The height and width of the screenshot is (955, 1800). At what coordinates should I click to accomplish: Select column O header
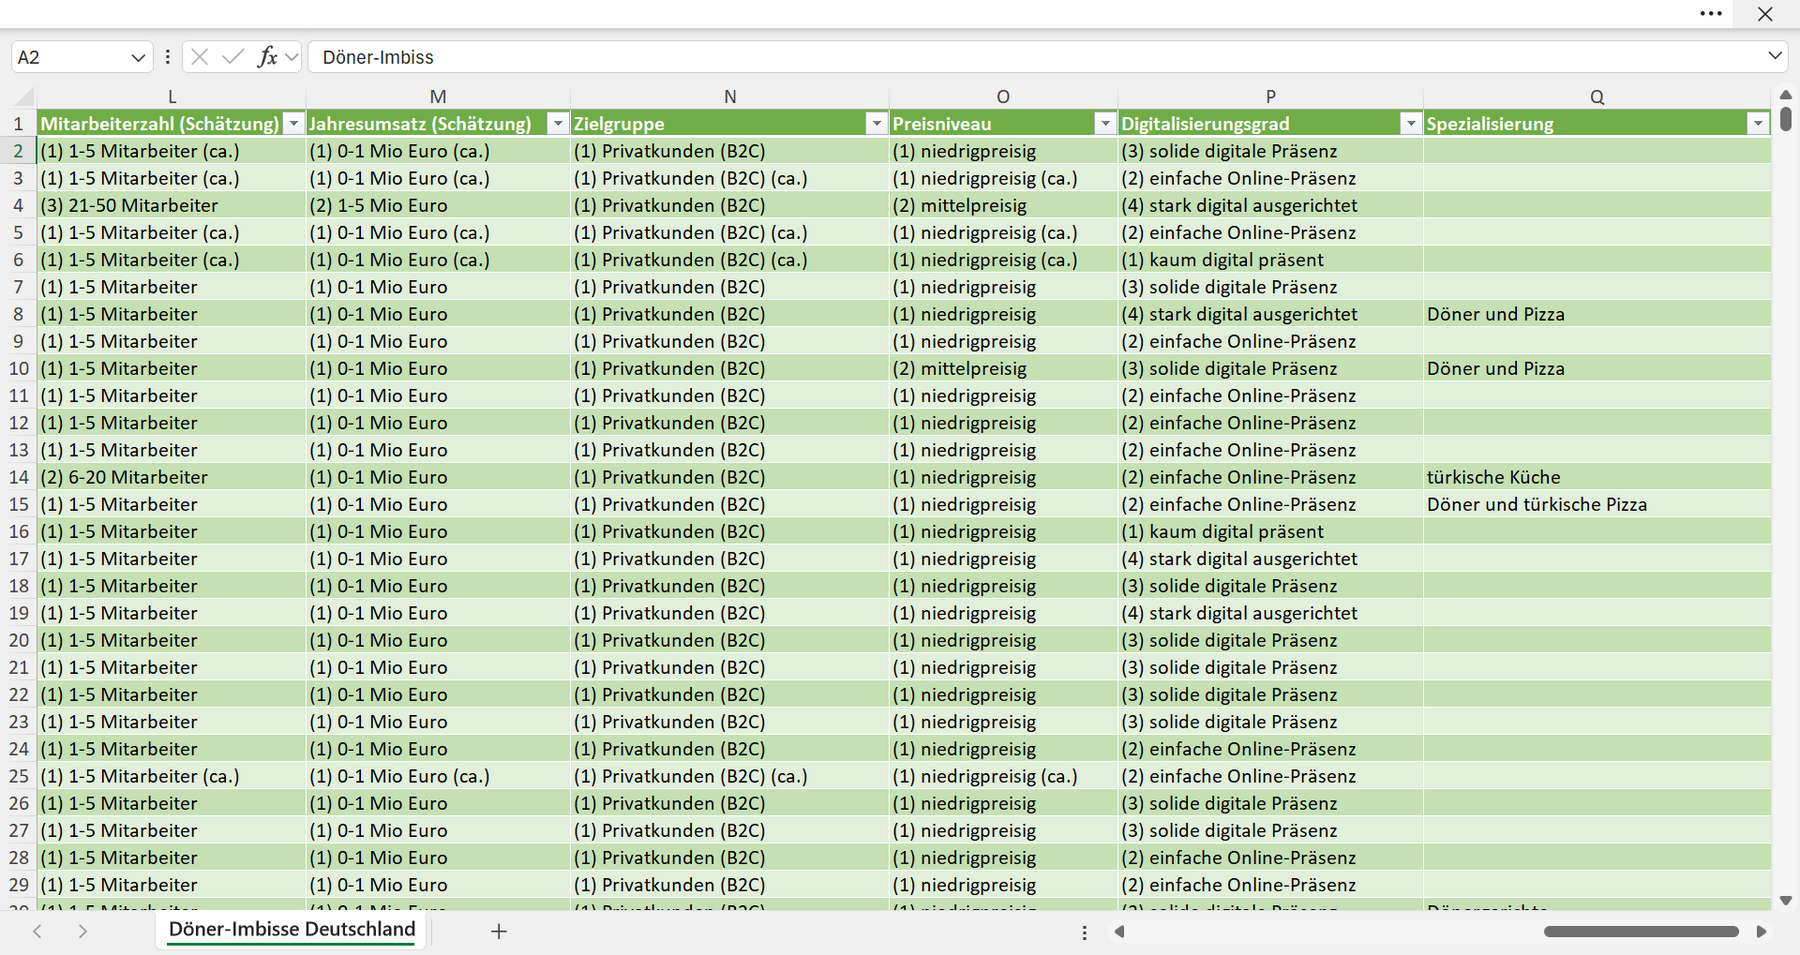click(x=1003, y=97)
